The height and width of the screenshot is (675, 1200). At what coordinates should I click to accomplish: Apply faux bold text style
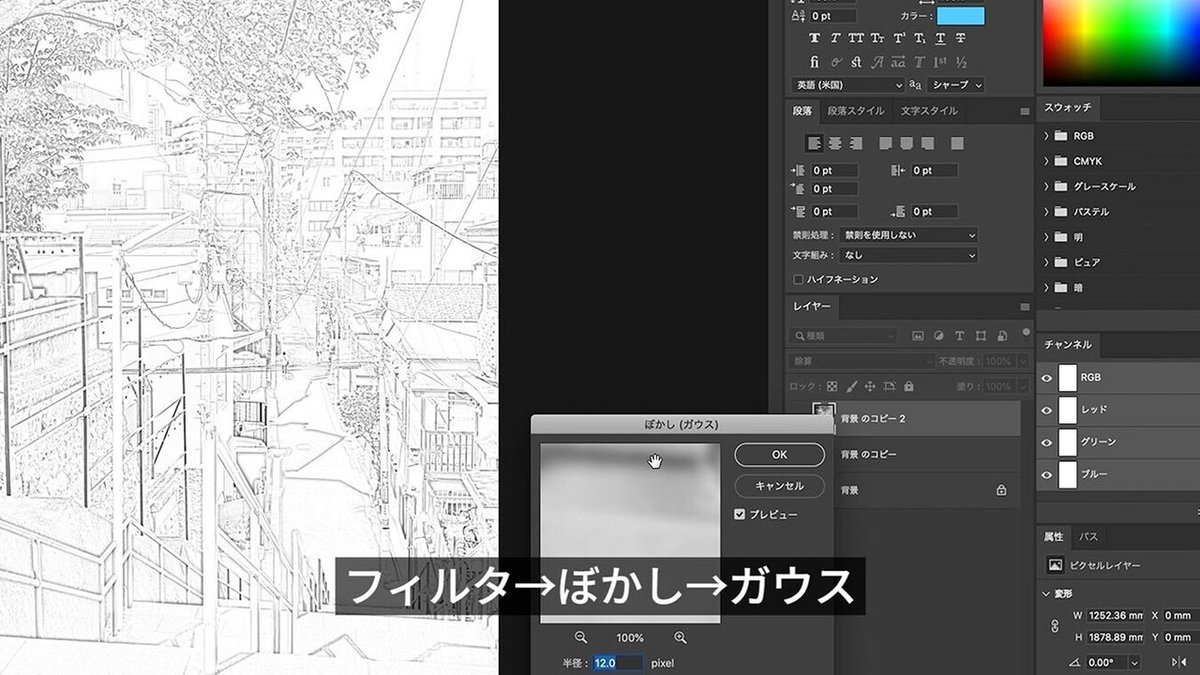coord(814,38)
